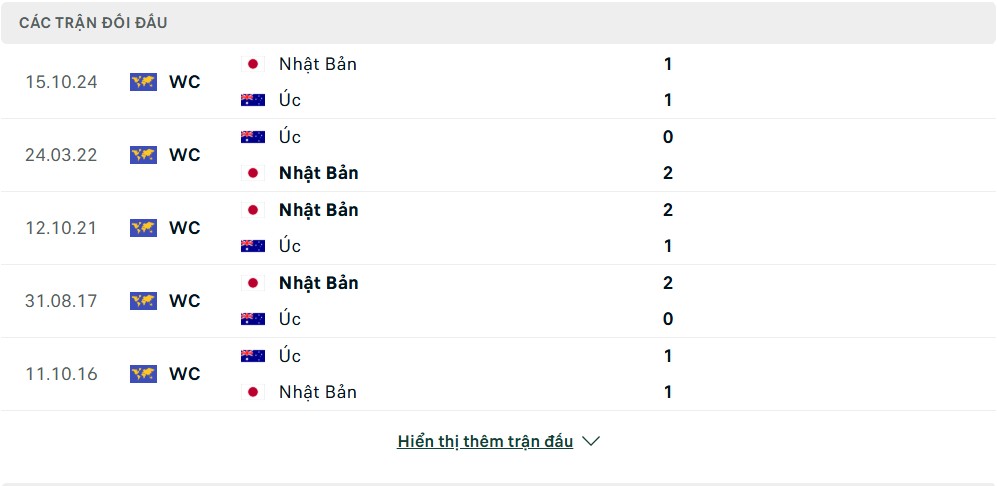The image size is (997, 486).
Task: Click Japan's score 2 in 31.08.17 match
Action: 668,282
